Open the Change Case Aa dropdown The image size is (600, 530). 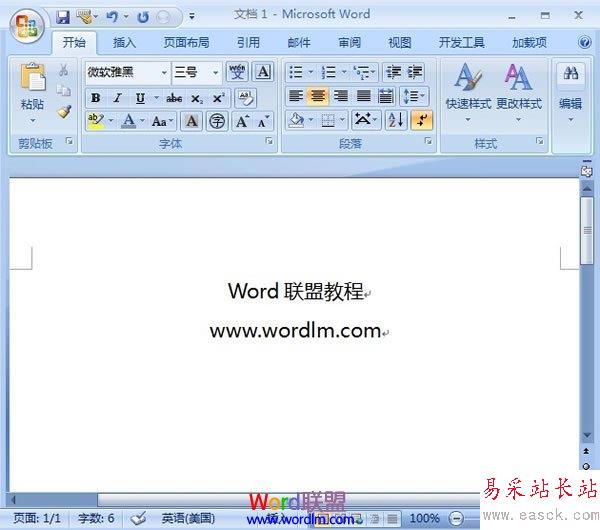pos(162,122)
